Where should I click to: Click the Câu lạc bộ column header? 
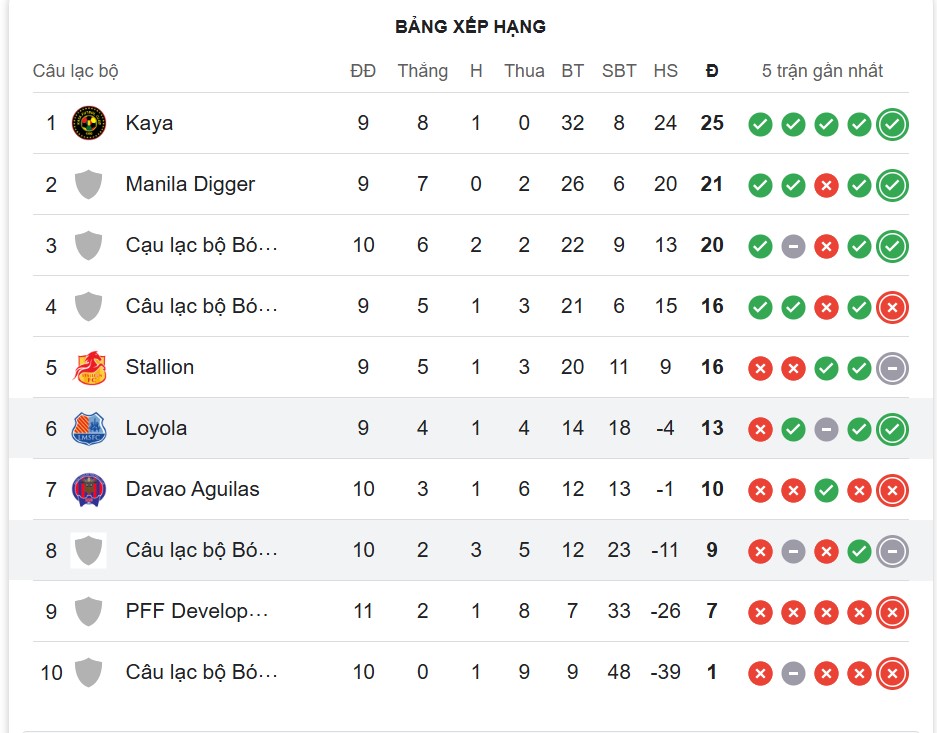click(x=76, y=71)
